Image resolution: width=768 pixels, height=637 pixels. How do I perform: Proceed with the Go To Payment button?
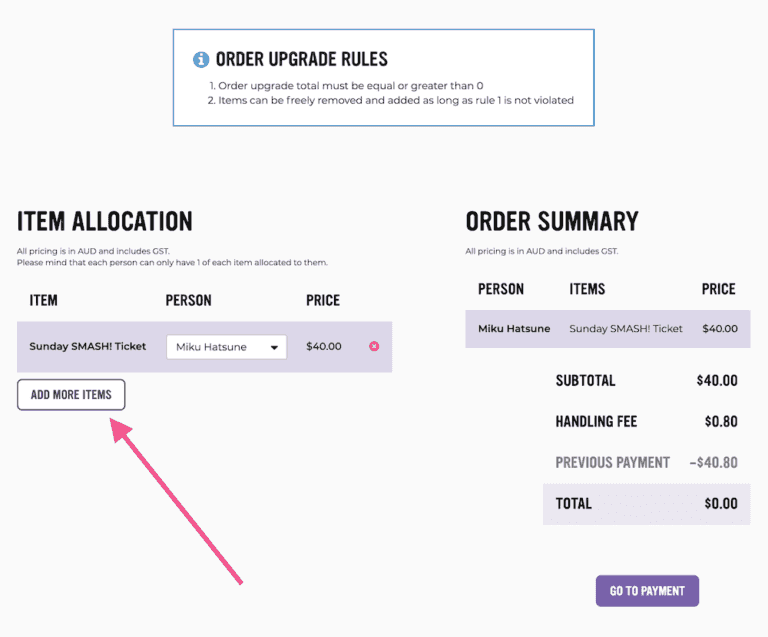(x=647, y=591)
